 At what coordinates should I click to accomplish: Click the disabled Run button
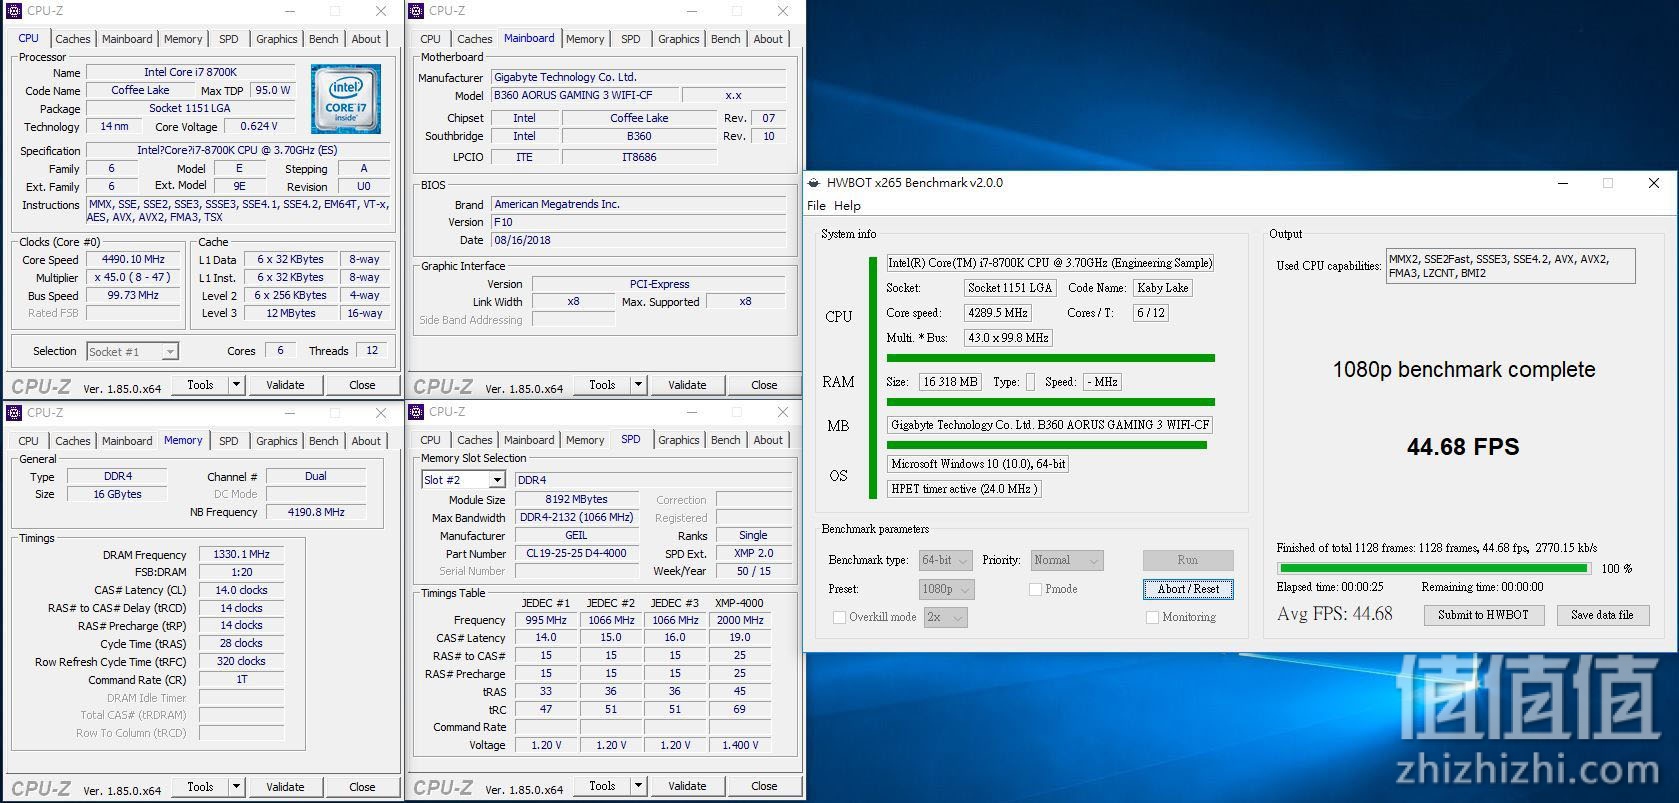point(1188,560)
